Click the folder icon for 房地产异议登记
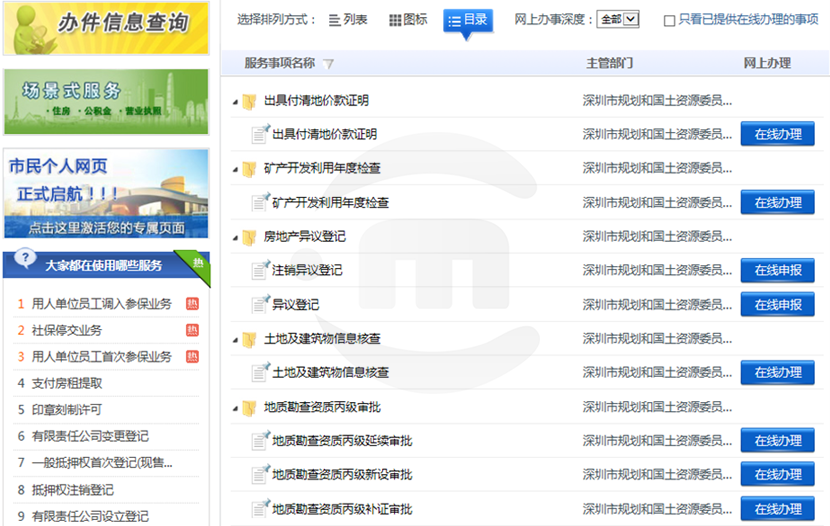This screenshot has height=526, width=830. 249,237
